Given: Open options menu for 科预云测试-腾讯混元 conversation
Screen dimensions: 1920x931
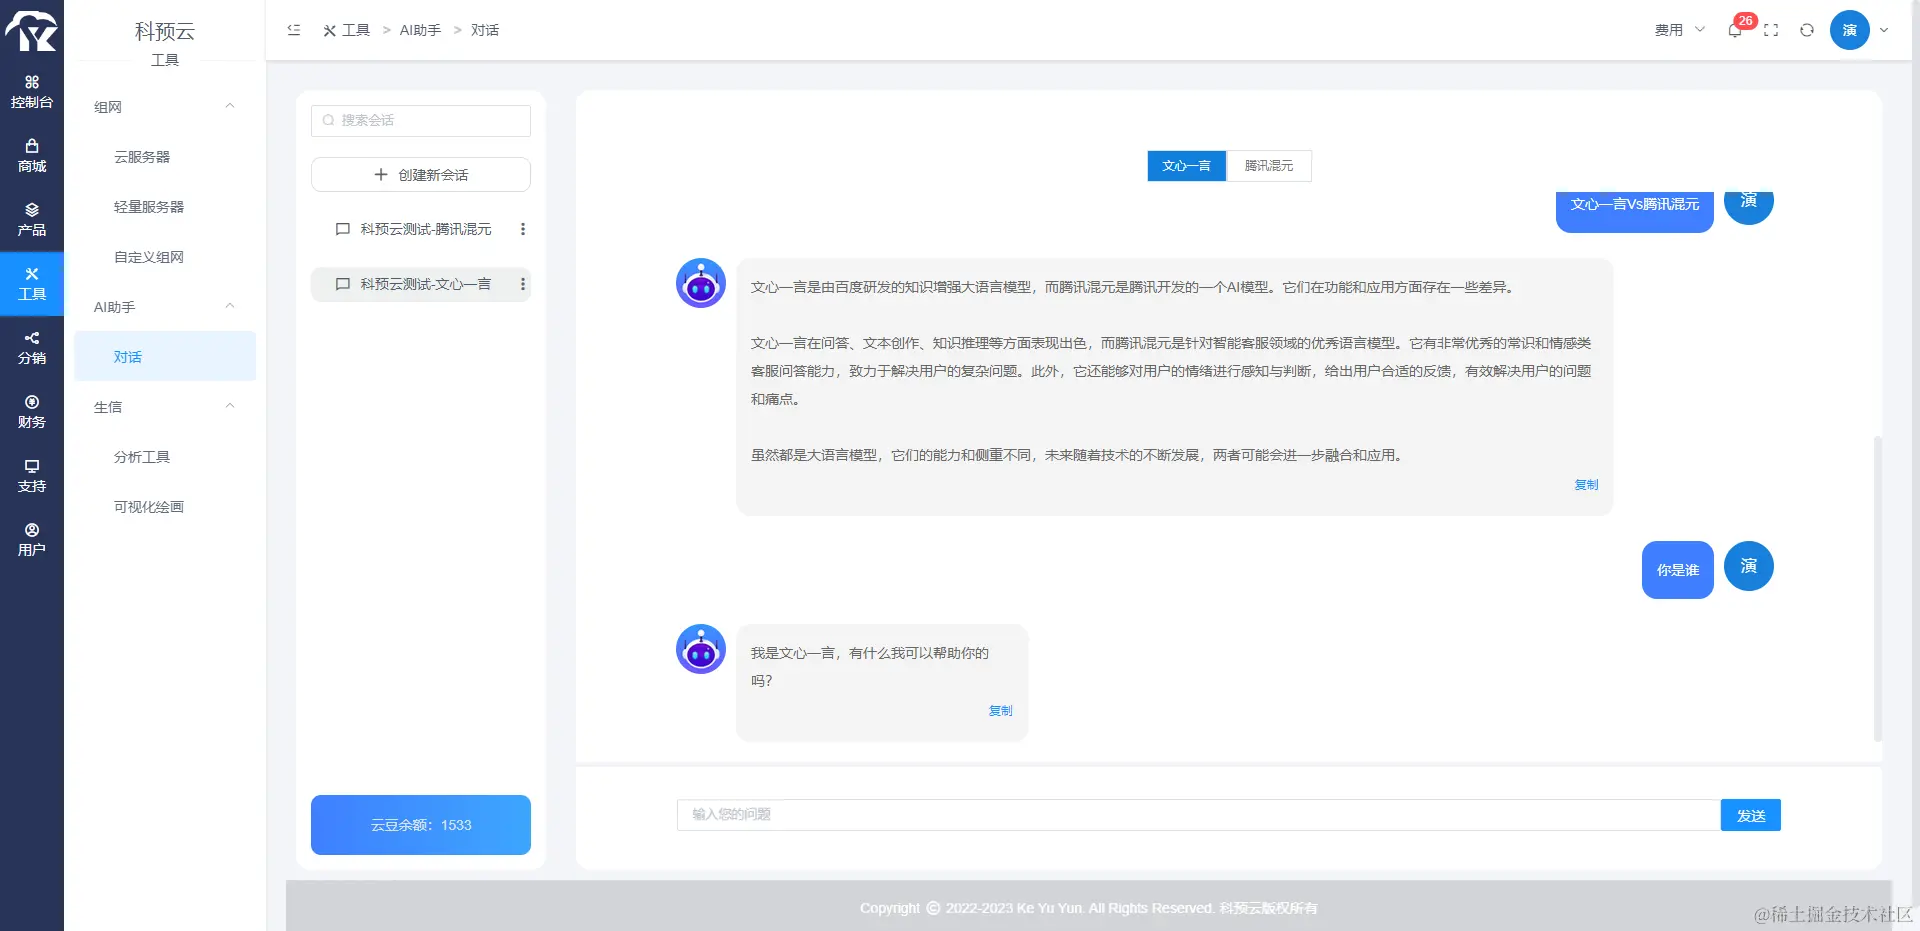Looking at the screenshot, I should point(523,229).
